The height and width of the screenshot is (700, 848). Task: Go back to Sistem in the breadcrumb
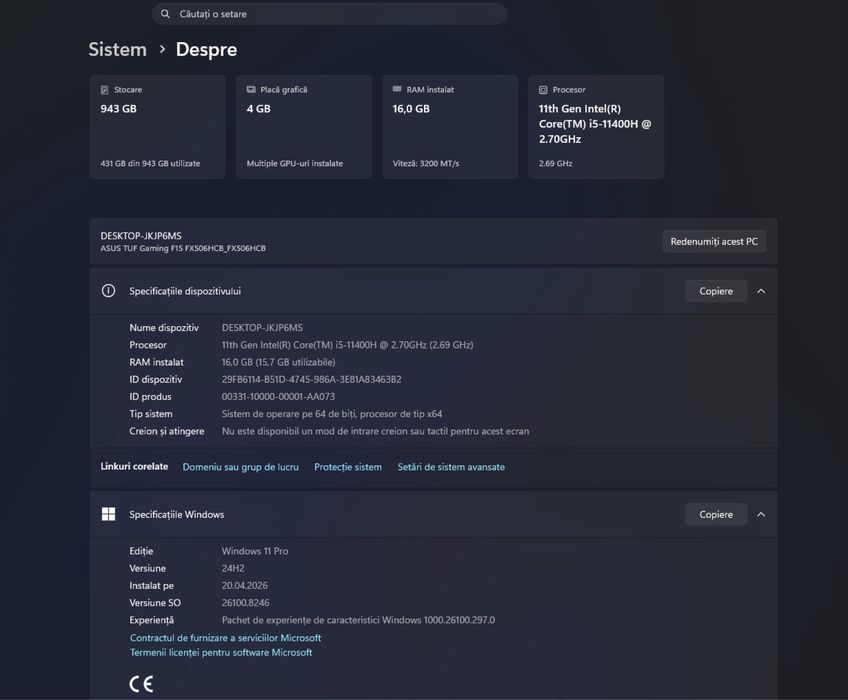click(117, 49)
